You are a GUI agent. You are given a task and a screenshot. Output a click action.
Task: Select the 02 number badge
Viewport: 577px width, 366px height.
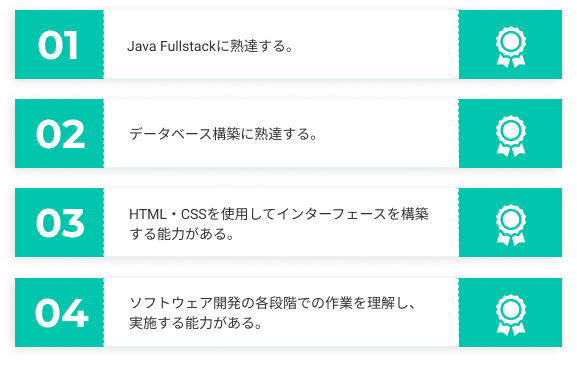(59, 134)
